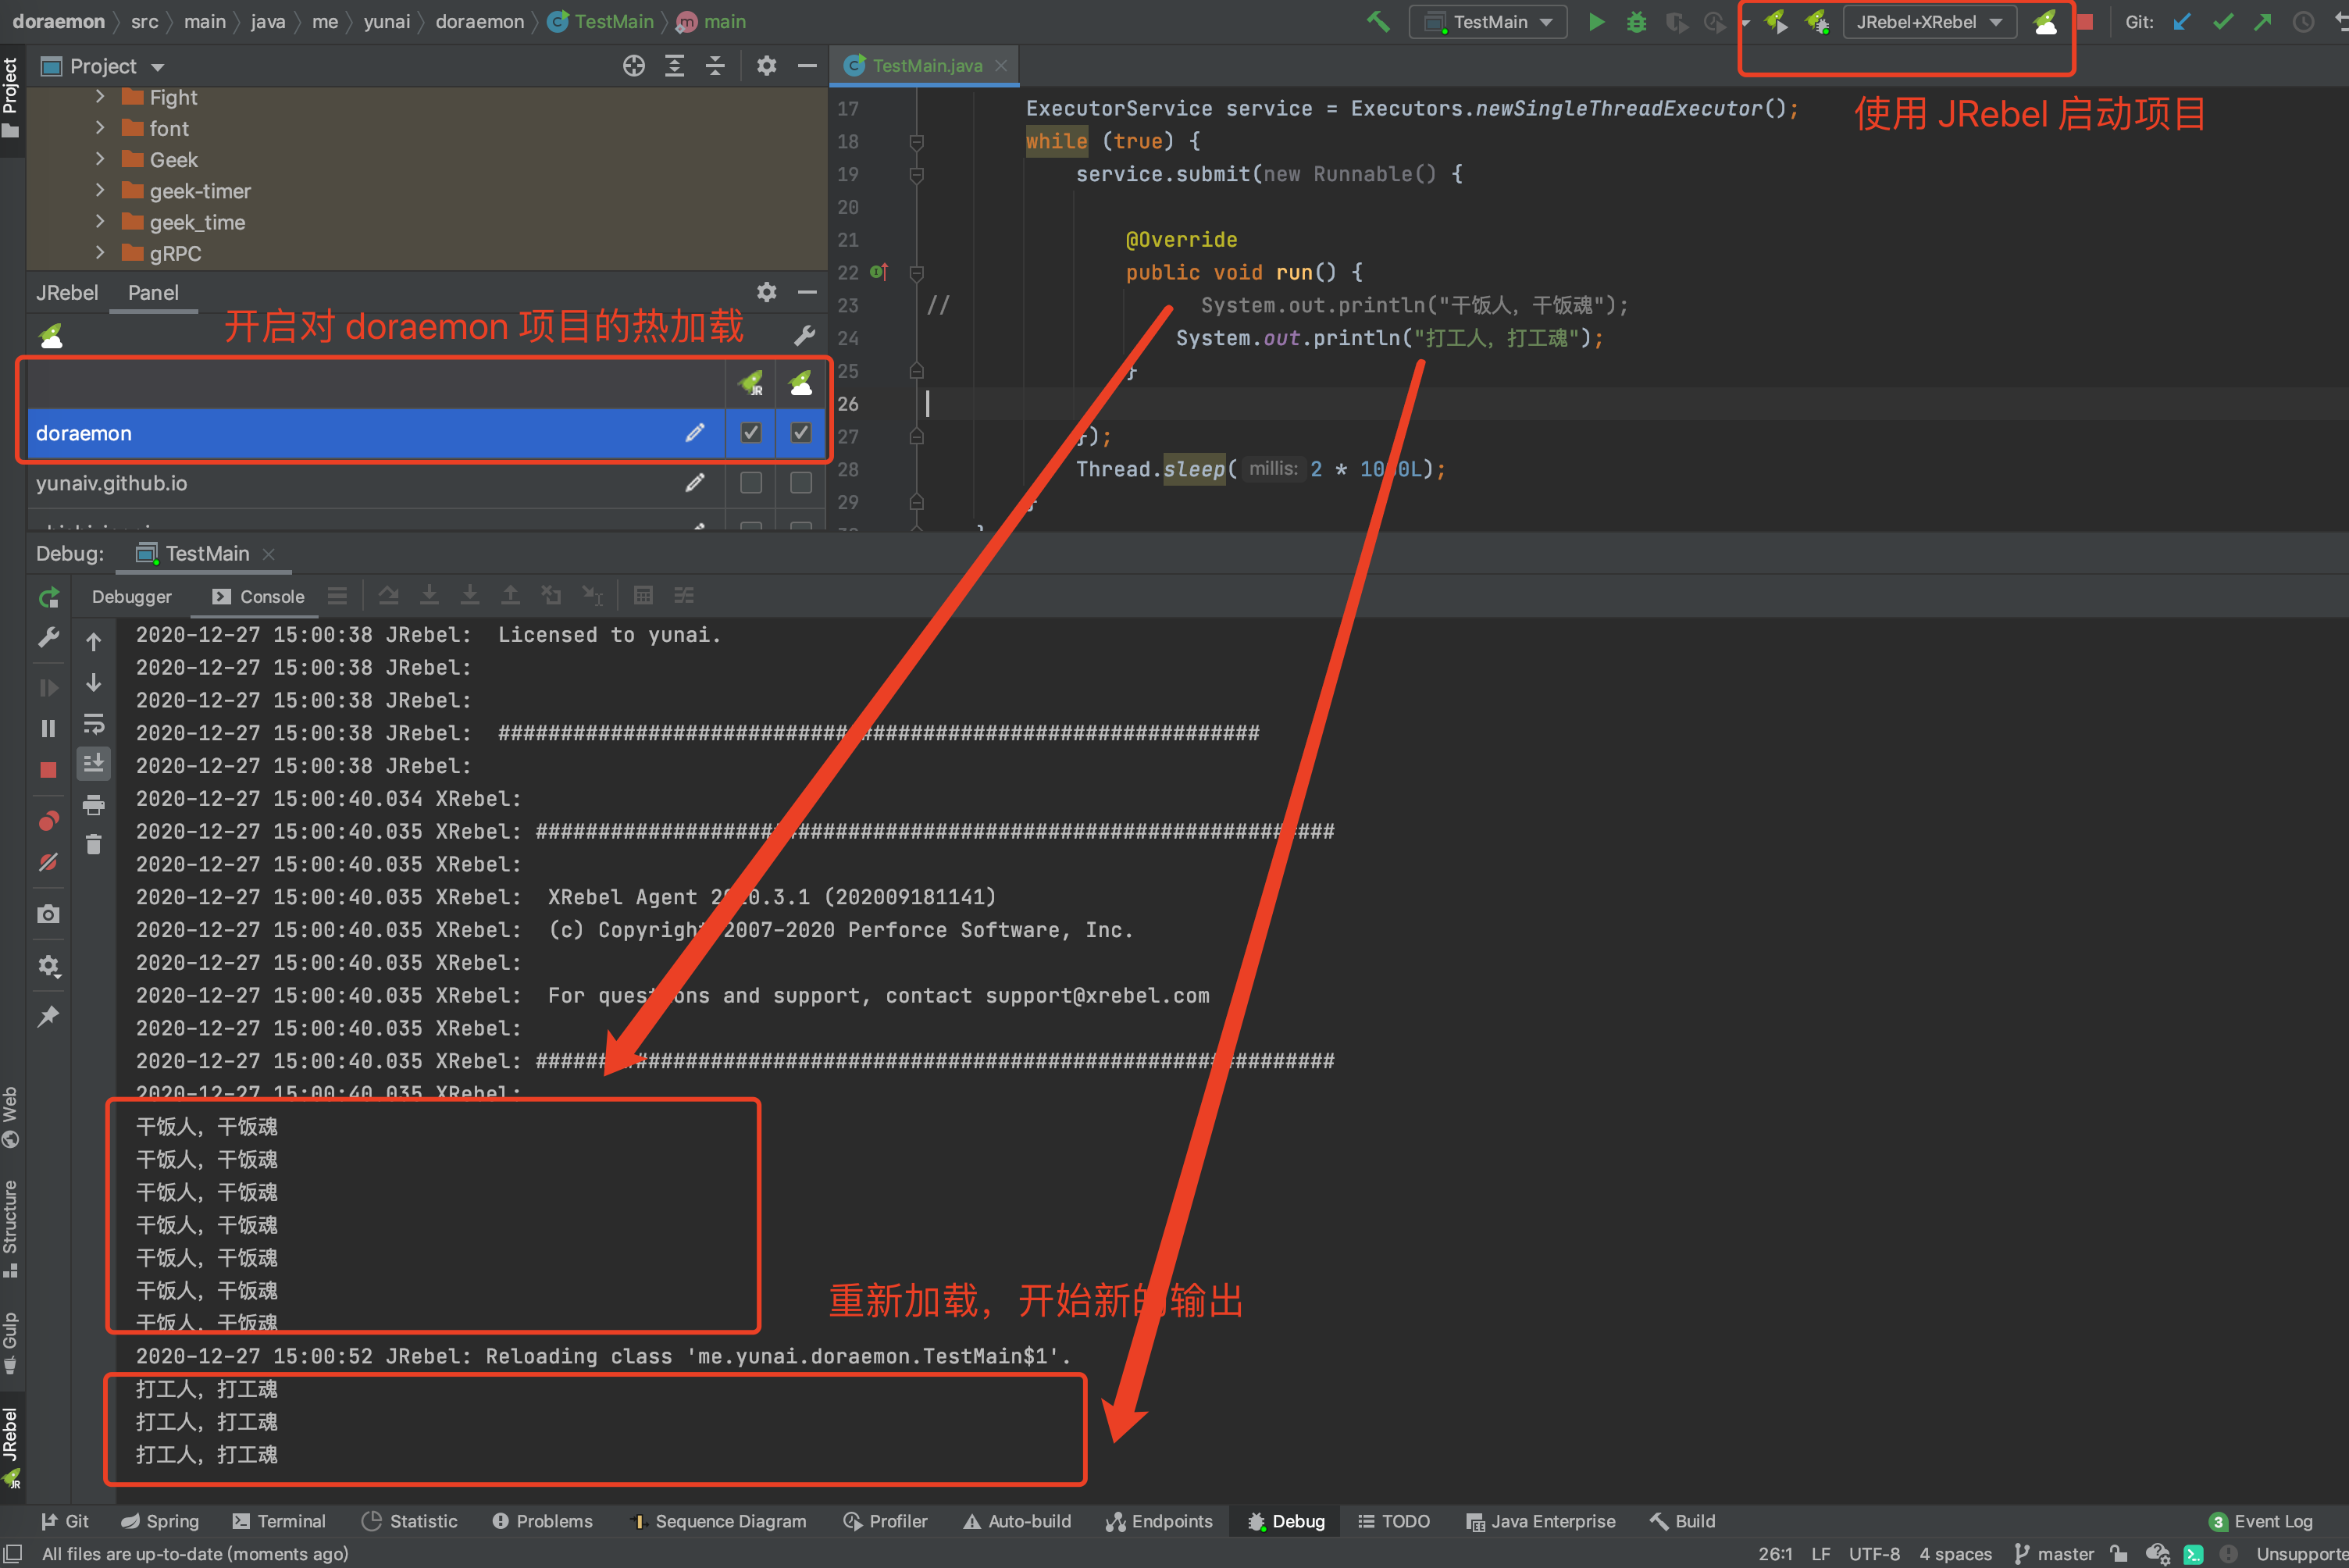Viewport: 2349px width, 1568px height.
Task: Click the Debug bug icon in top toolbar
Action: click(1636, 22)
